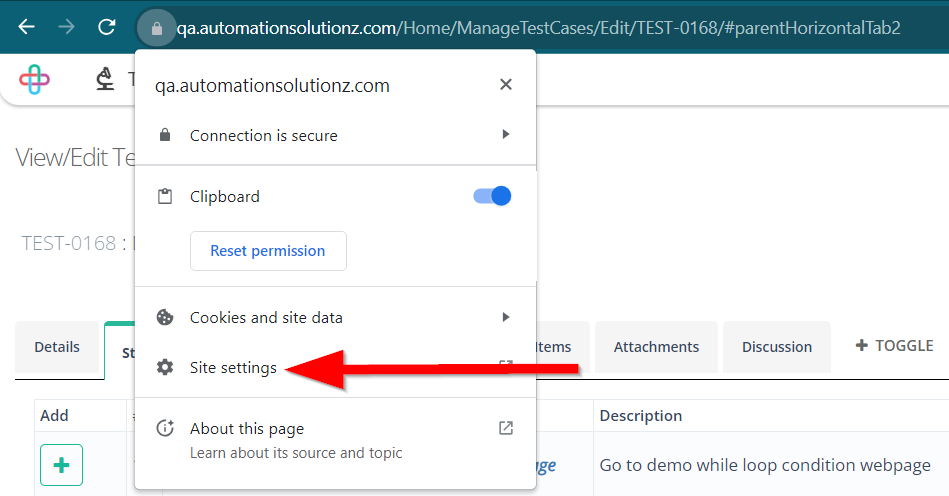The image size is (949, 496).
Task: Expand Cookies and site data submenu
Action: (x=506, y=317)
